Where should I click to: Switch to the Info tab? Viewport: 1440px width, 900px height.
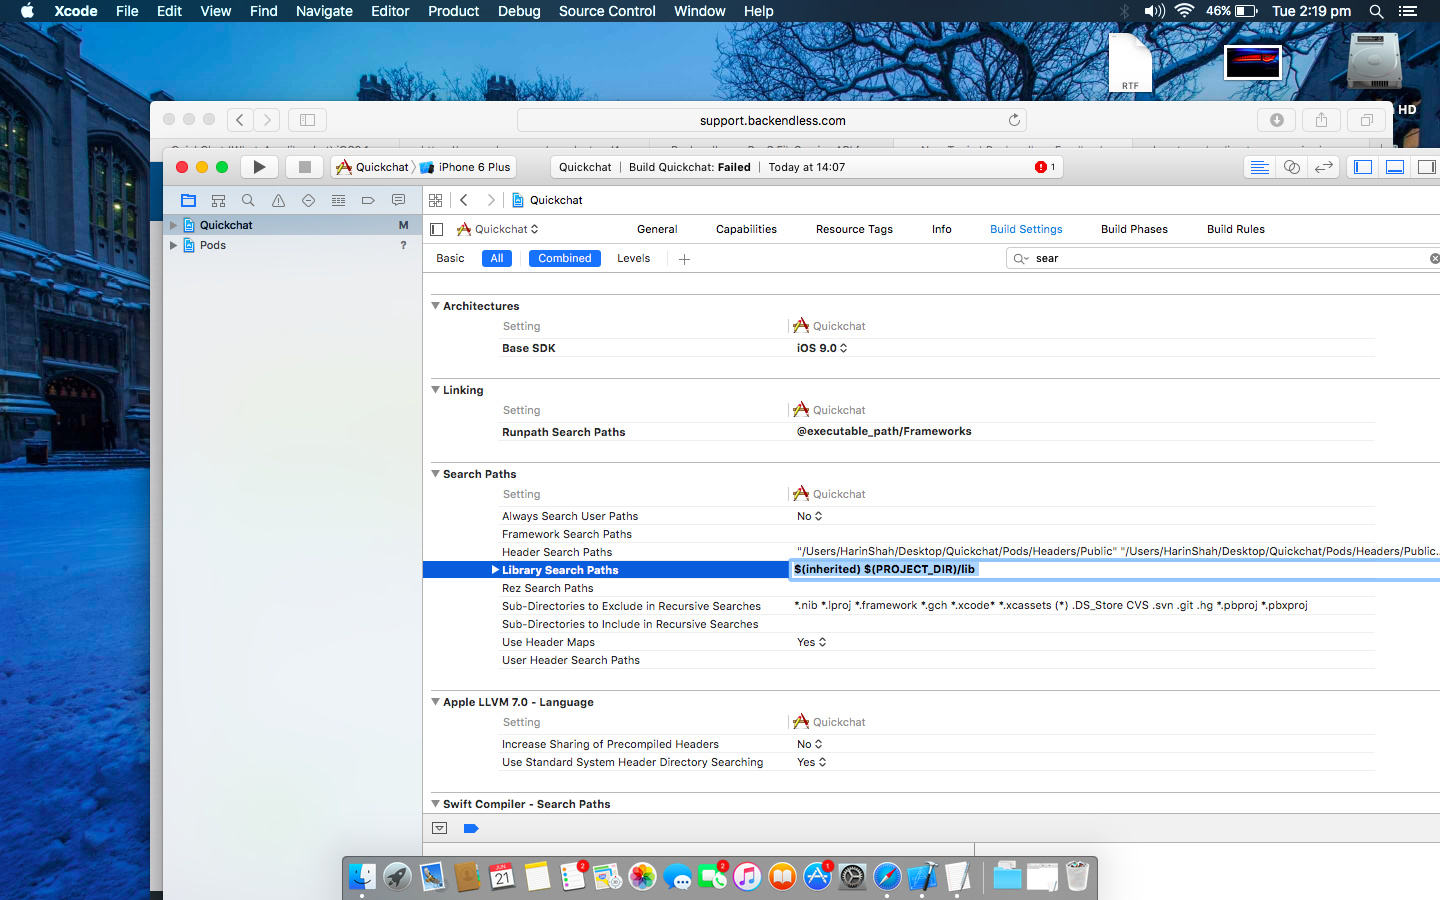(942, 229)
